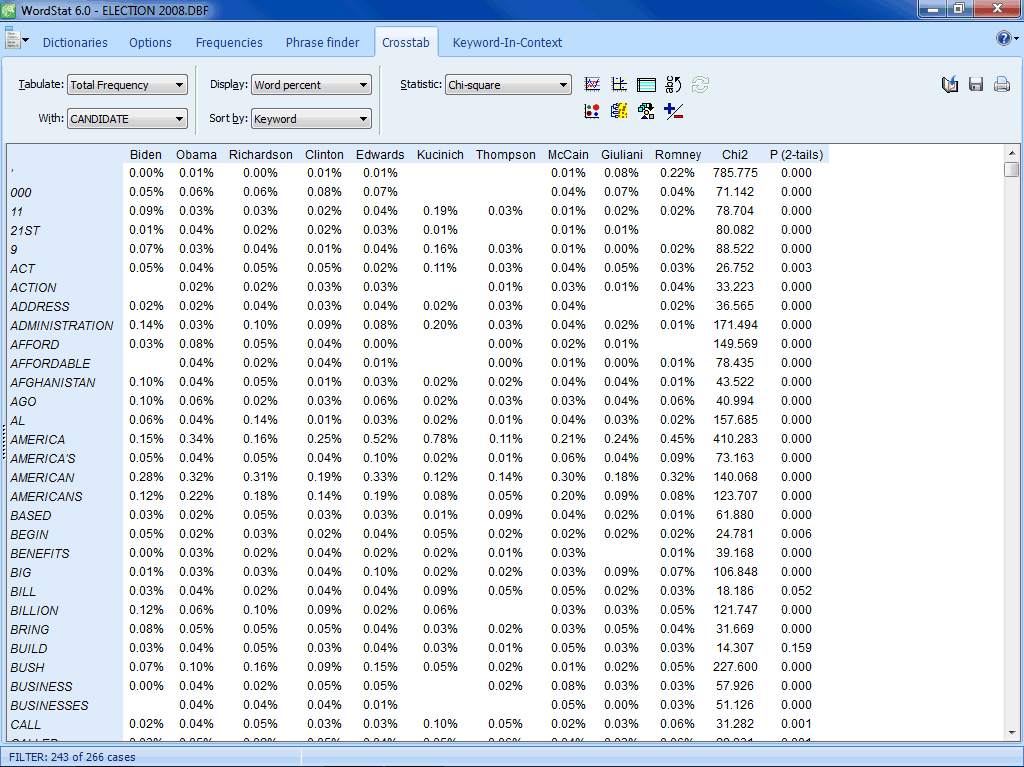The height and width of the screenshot is (767, 1024).
Task: Click the table view icon
Action: coord(646,85)
